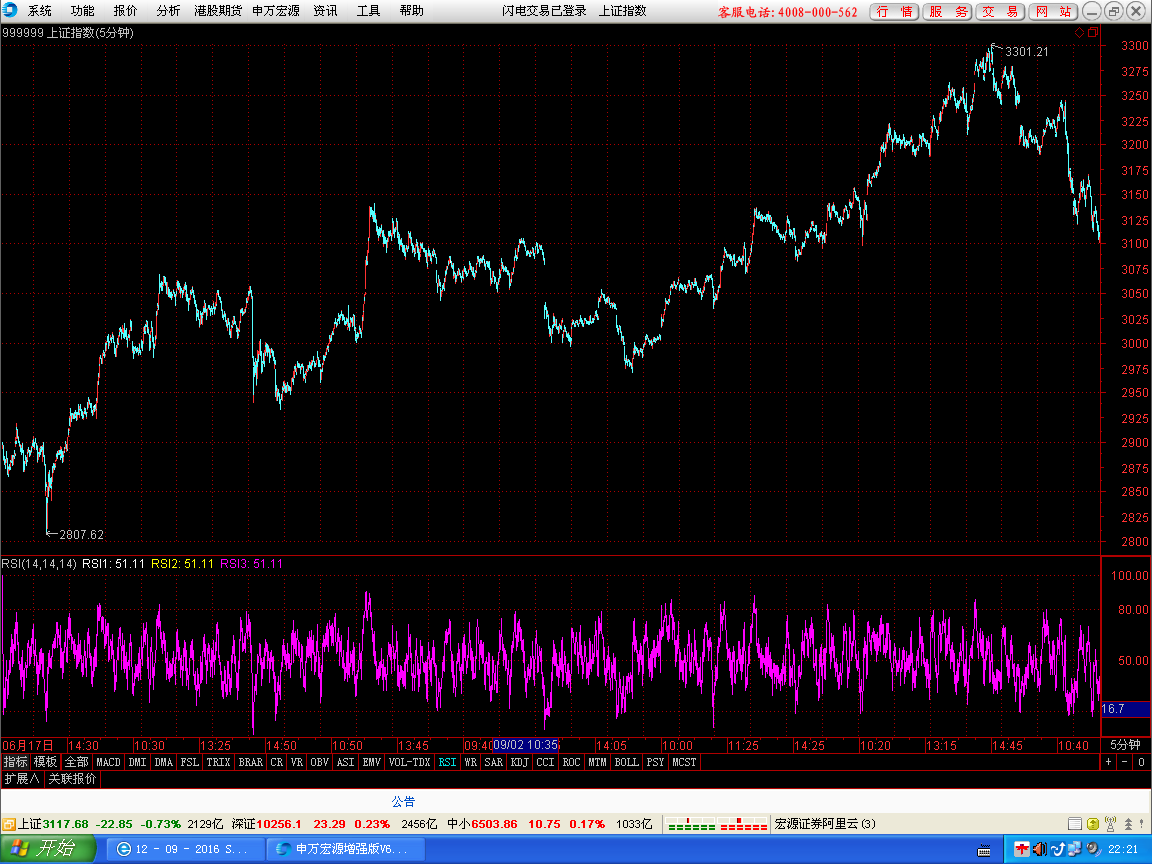Switch indicator to BRAR
The height and width of the screenshot is (864, 1152).
point(251,762)
